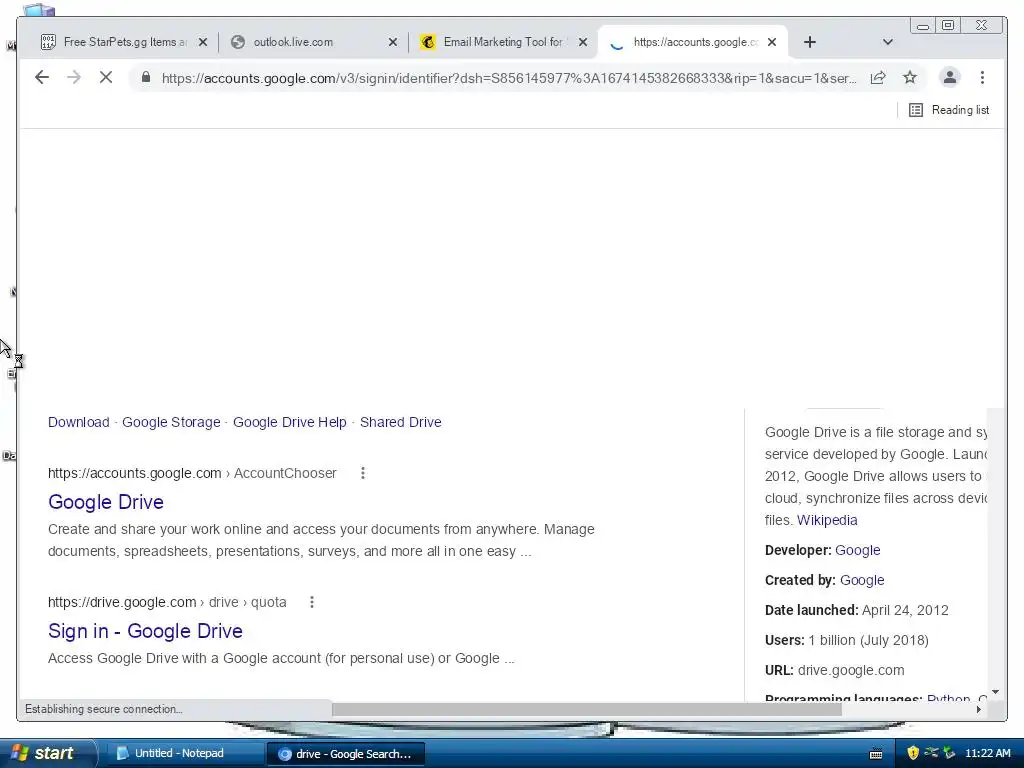The height and width of the screenshot is (768, 1024).
Task: Open options for drive.google.com result
Action: point(312,602)
